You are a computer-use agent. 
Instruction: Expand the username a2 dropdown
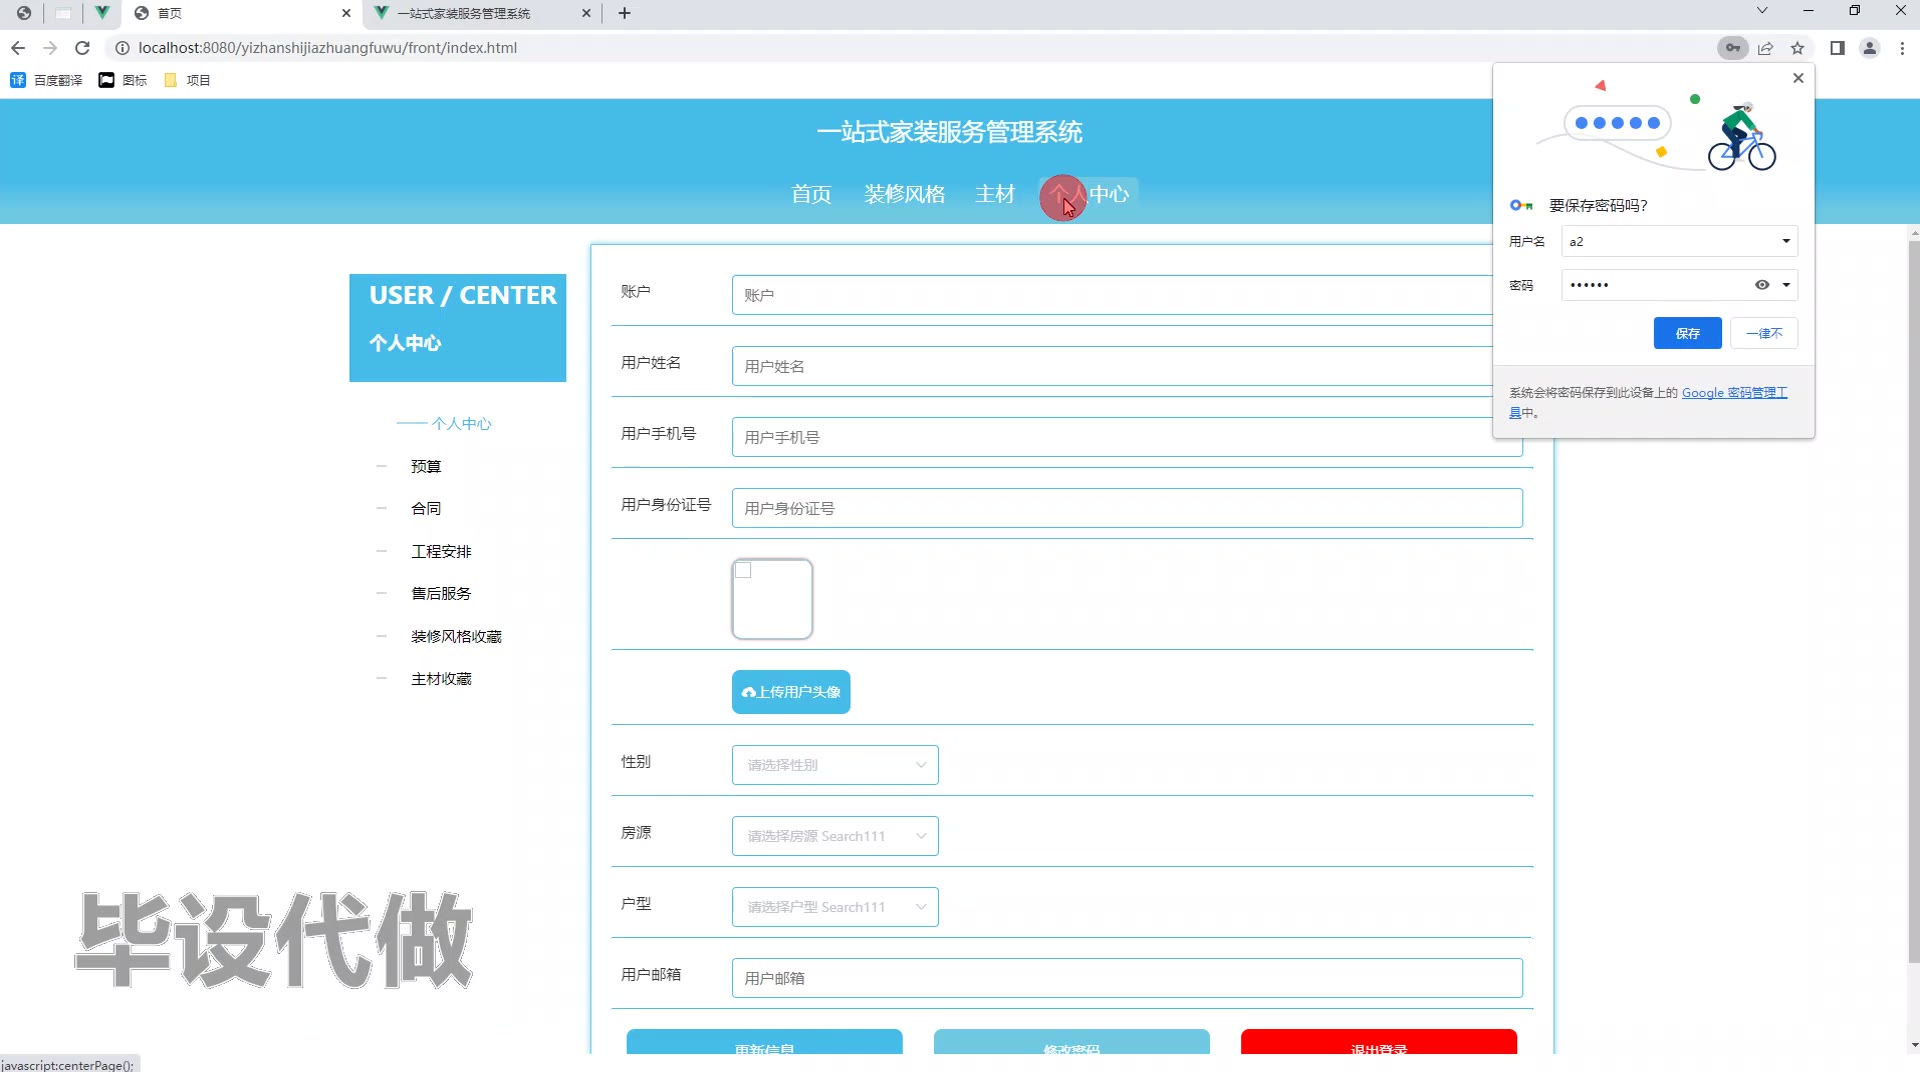click(x=1785, y=241)
